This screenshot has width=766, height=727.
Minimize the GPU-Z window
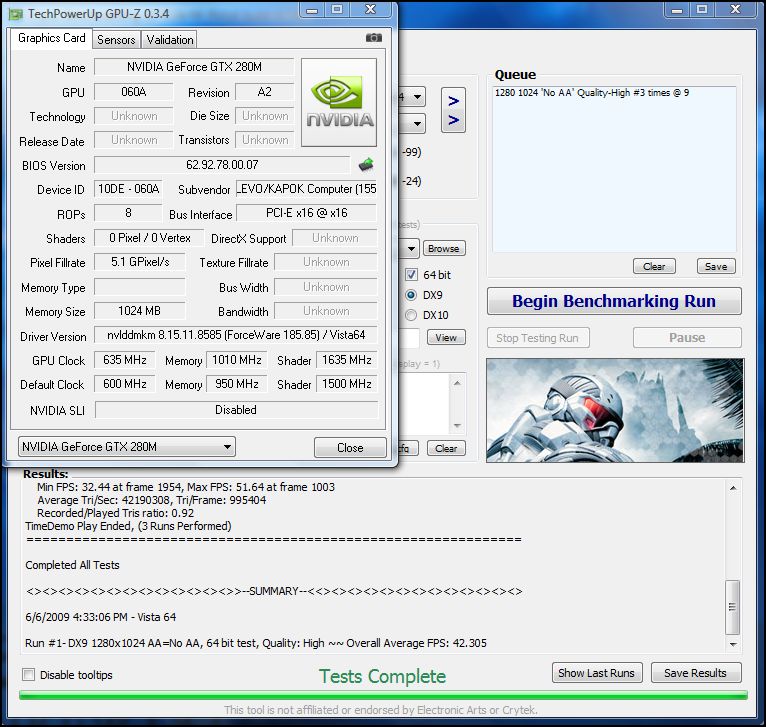[312, 10]
